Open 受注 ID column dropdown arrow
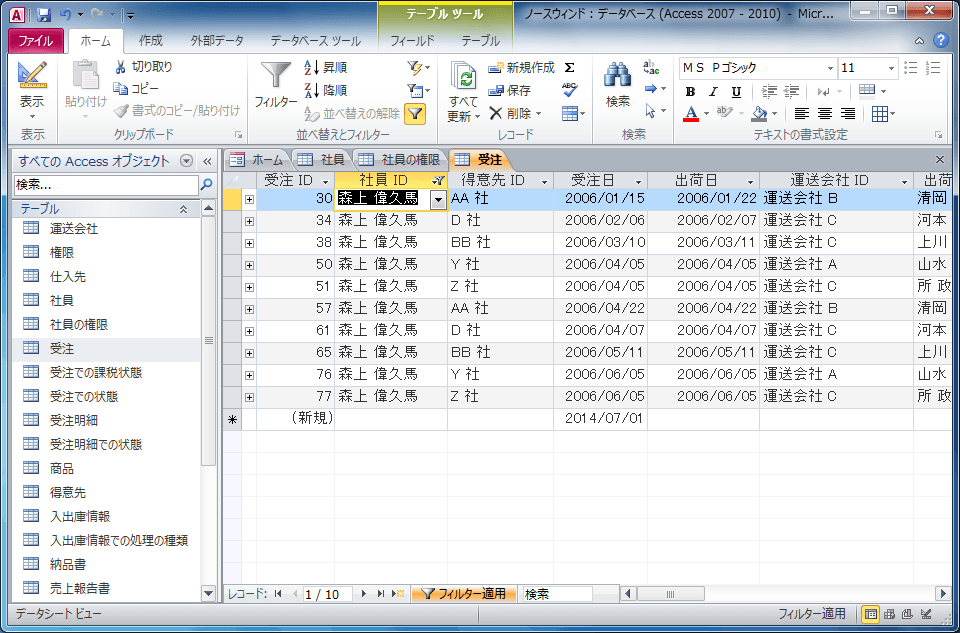The width and height of the screenshot is (960, 633). [x=325, y=181]
